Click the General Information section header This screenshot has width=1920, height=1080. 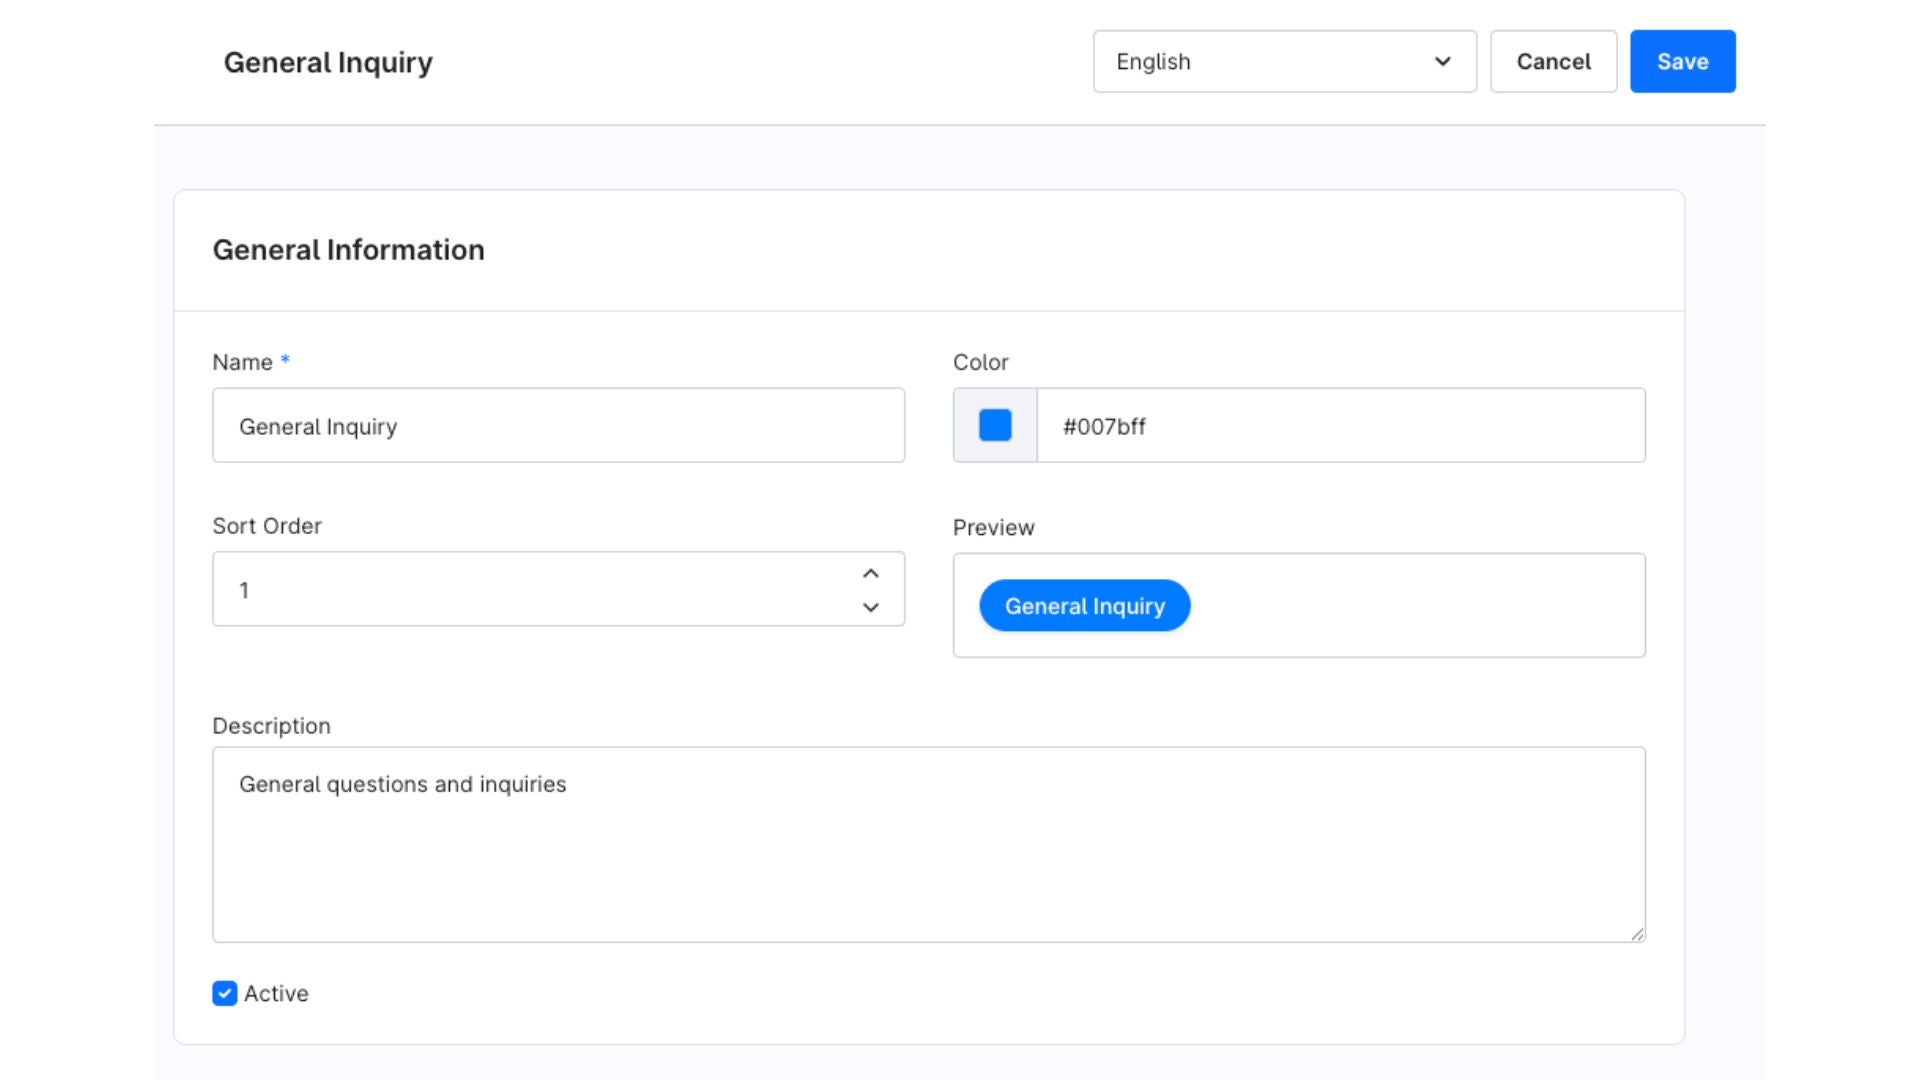(x=348, y=250)
